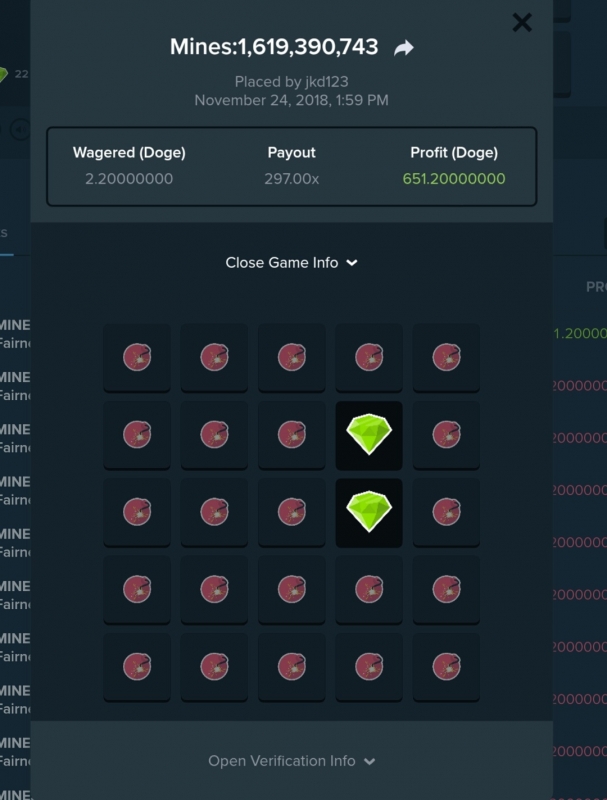Collapse the Close Game Info section
This screenshot has height=800, width=607.
[x=291, y=263]
